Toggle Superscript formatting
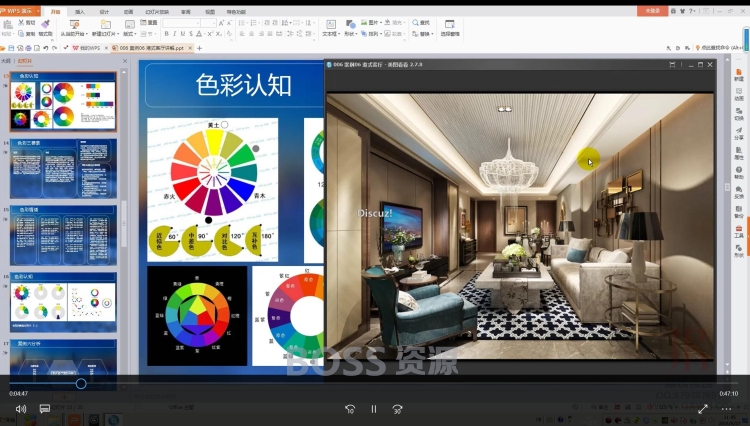The height and width of the screenshot is (426, 750). click(210, 34)
